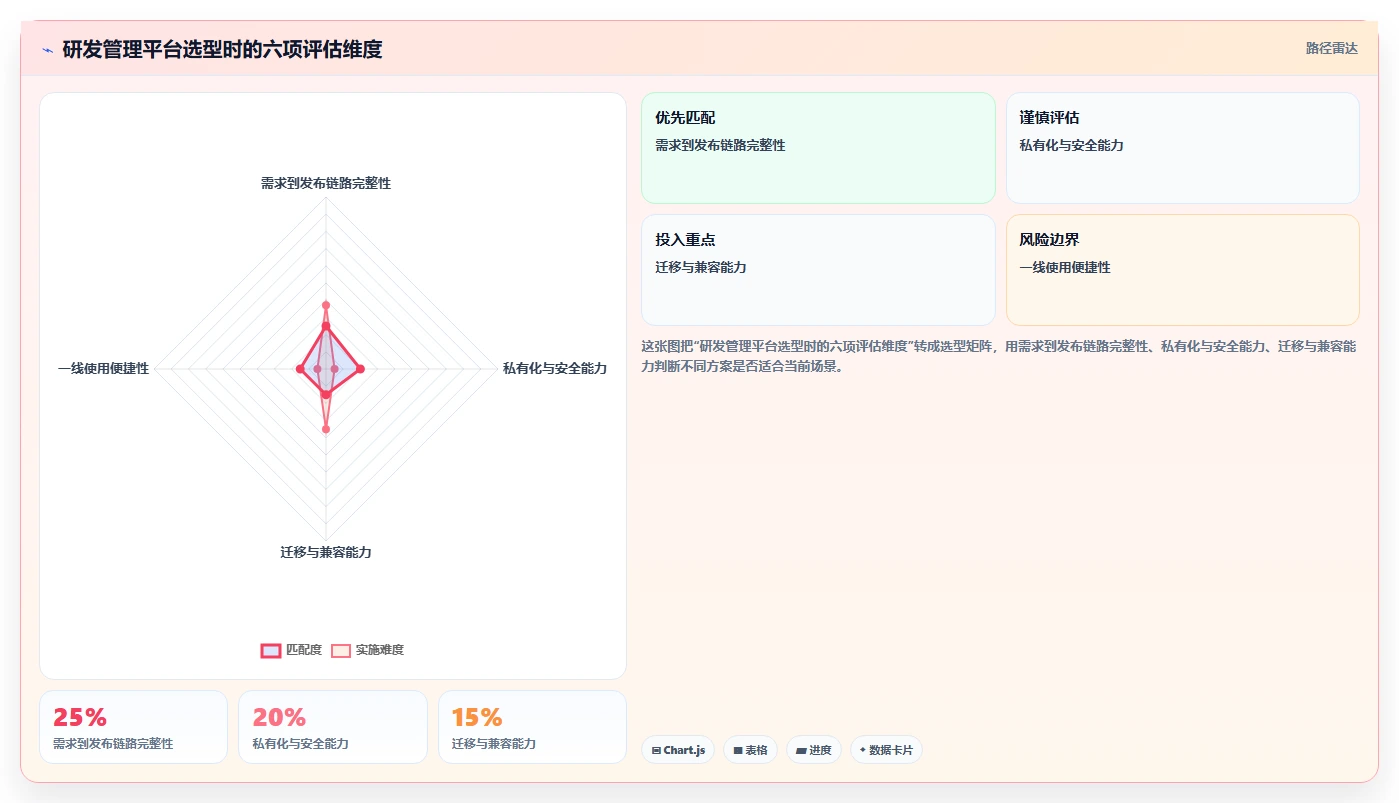1399x803 pixels.
Task: Click the 20% value text
Action: (x=279, y=717)
